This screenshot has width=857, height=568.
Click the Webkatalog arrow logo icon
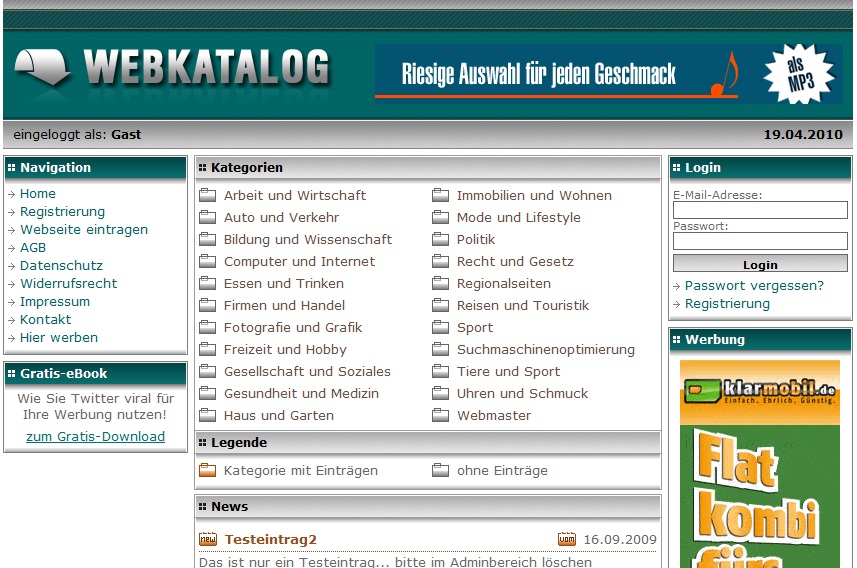tap(43, 68)
